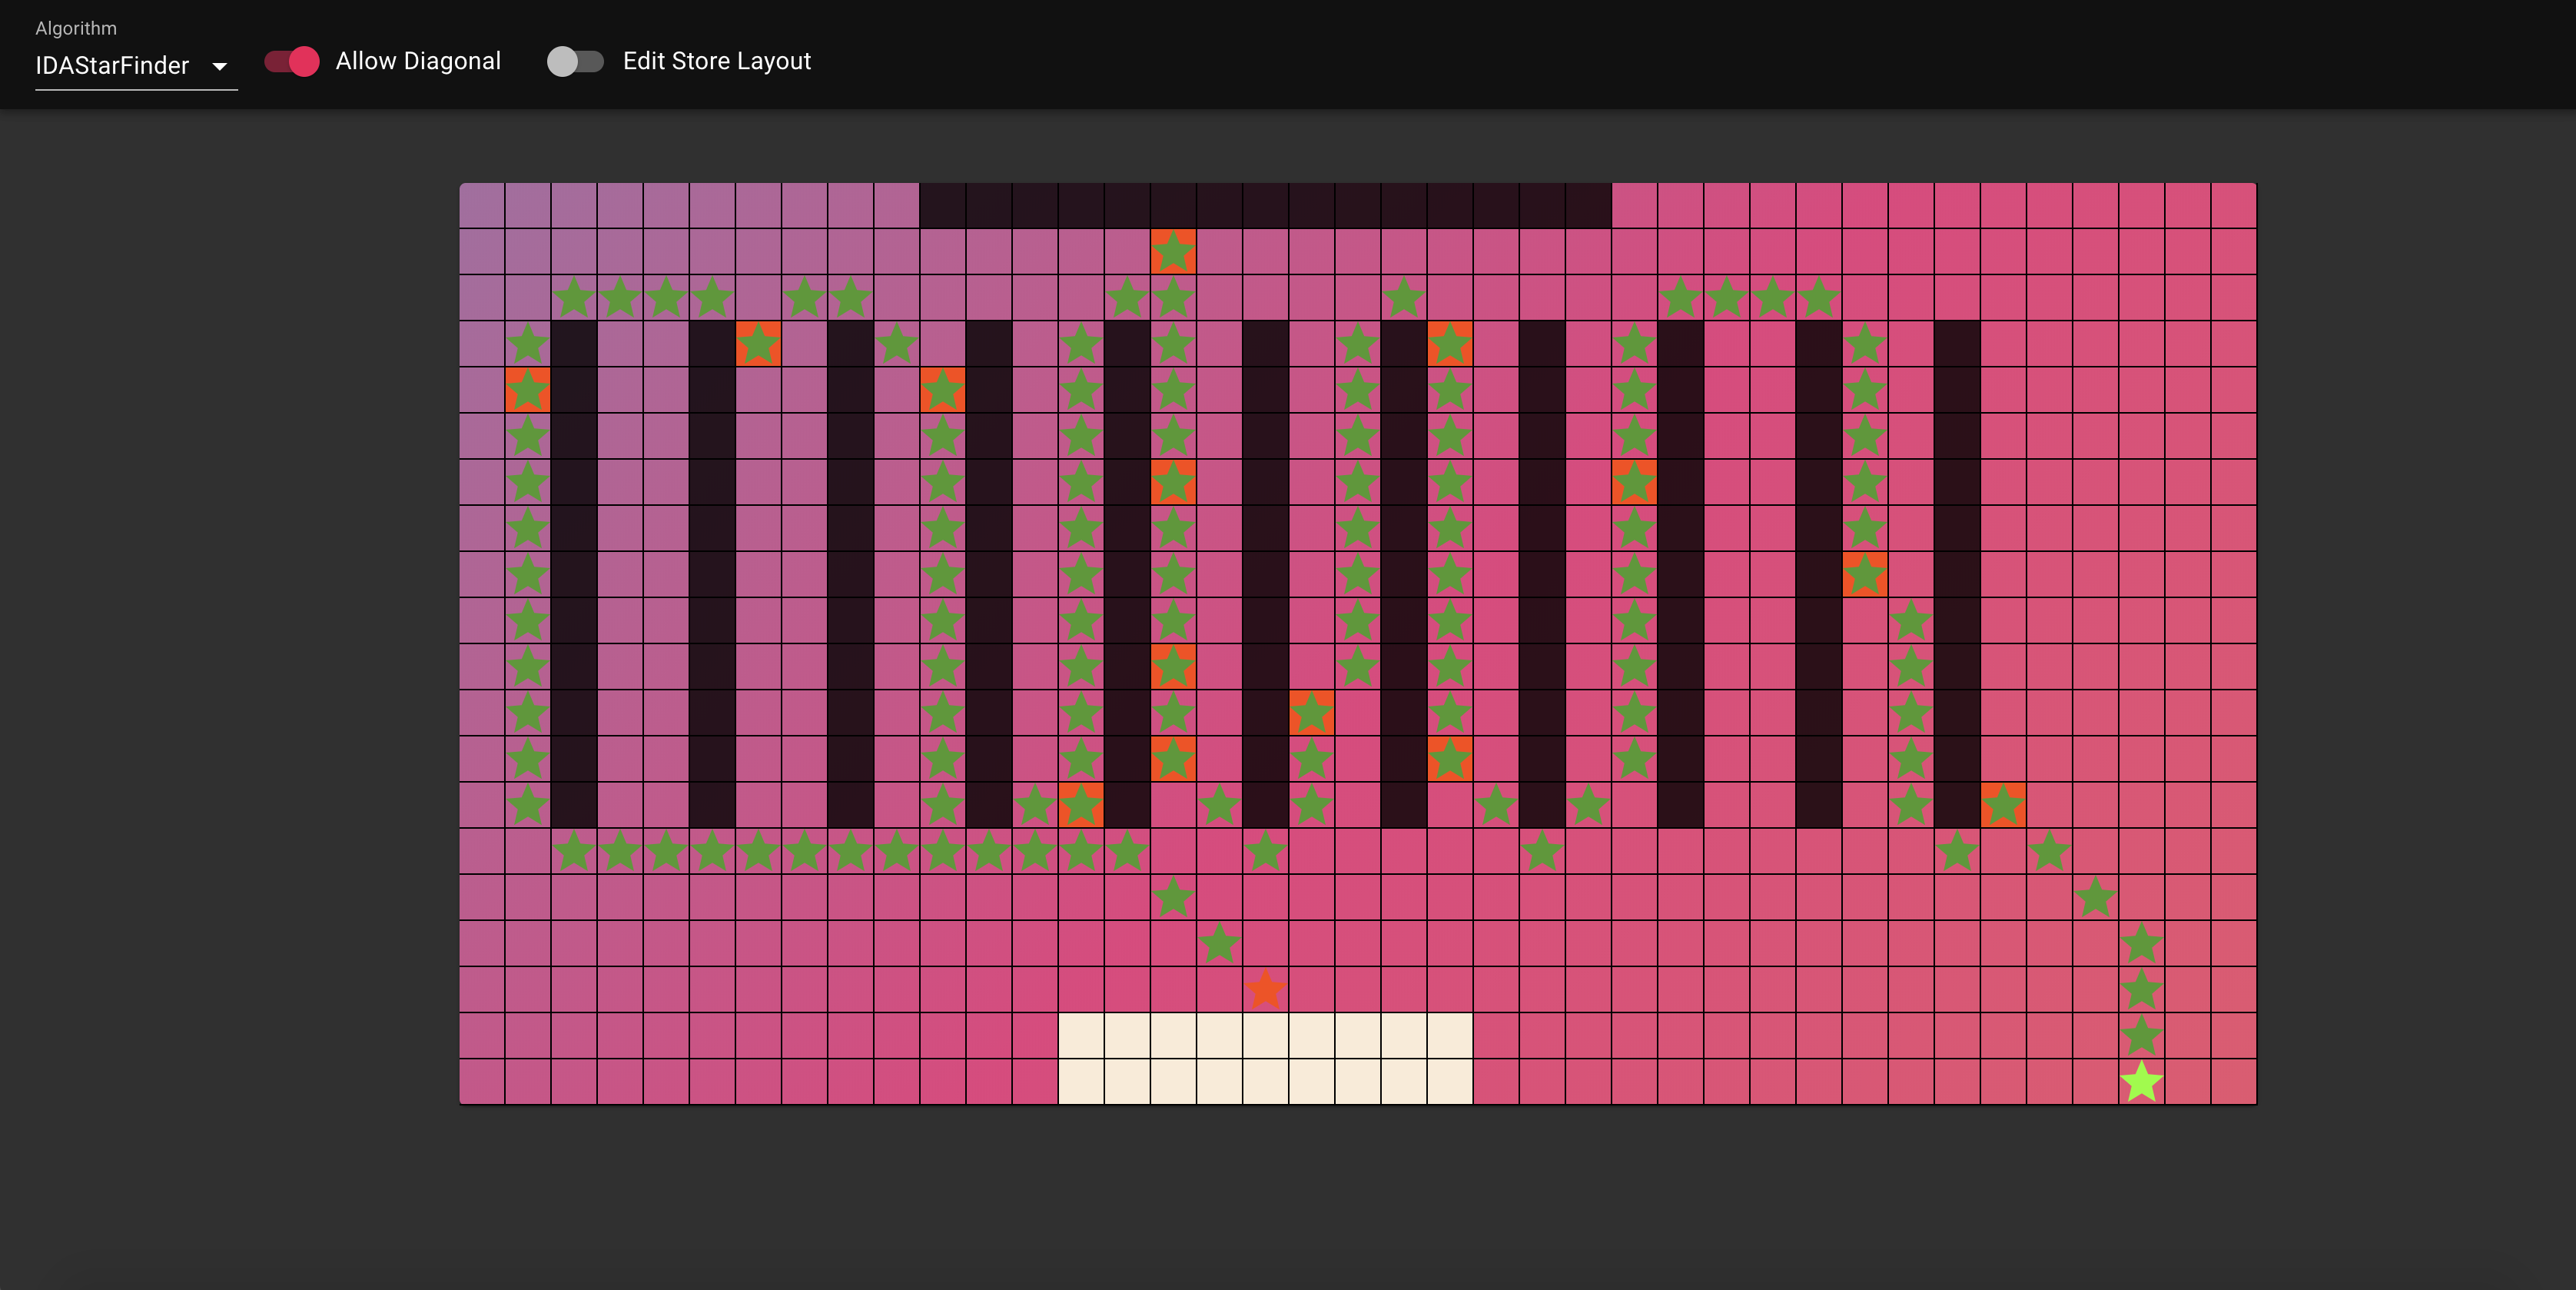
Task: Click the bright lime green star
Action: point(2141,1082)
